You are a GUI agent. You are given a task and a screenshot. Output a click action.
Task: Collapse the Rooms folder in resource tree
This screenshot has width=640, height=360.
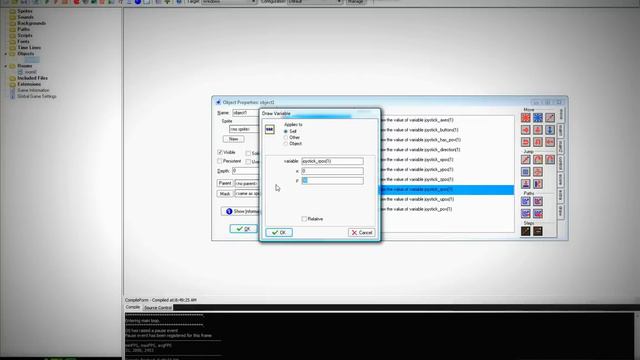pyautogui.click(x=6, y=66)
